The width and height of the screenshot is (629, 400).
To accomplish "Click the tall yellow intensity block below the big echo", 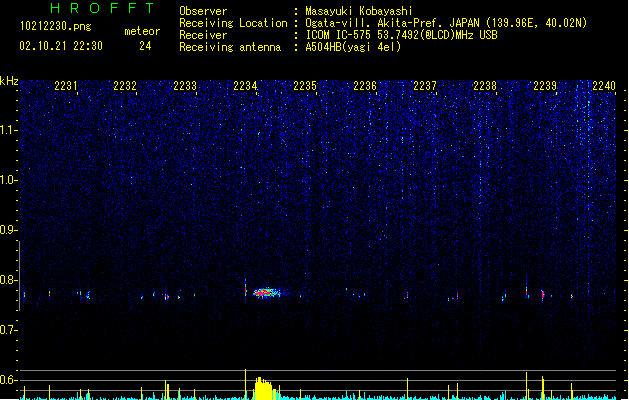I will pyautogui.click(x=264, y=388).
